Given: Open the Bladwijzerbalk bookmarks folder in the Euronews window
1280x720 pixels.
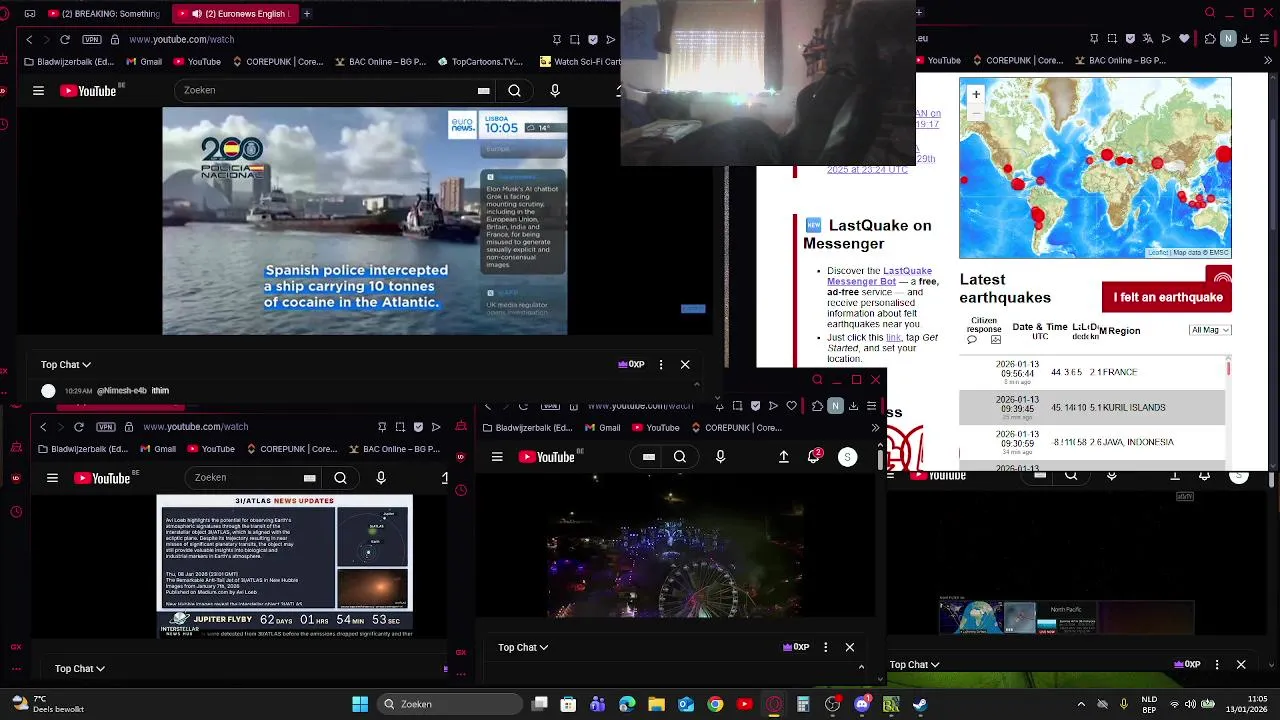Looking at the screenshot, I should 68,61.
